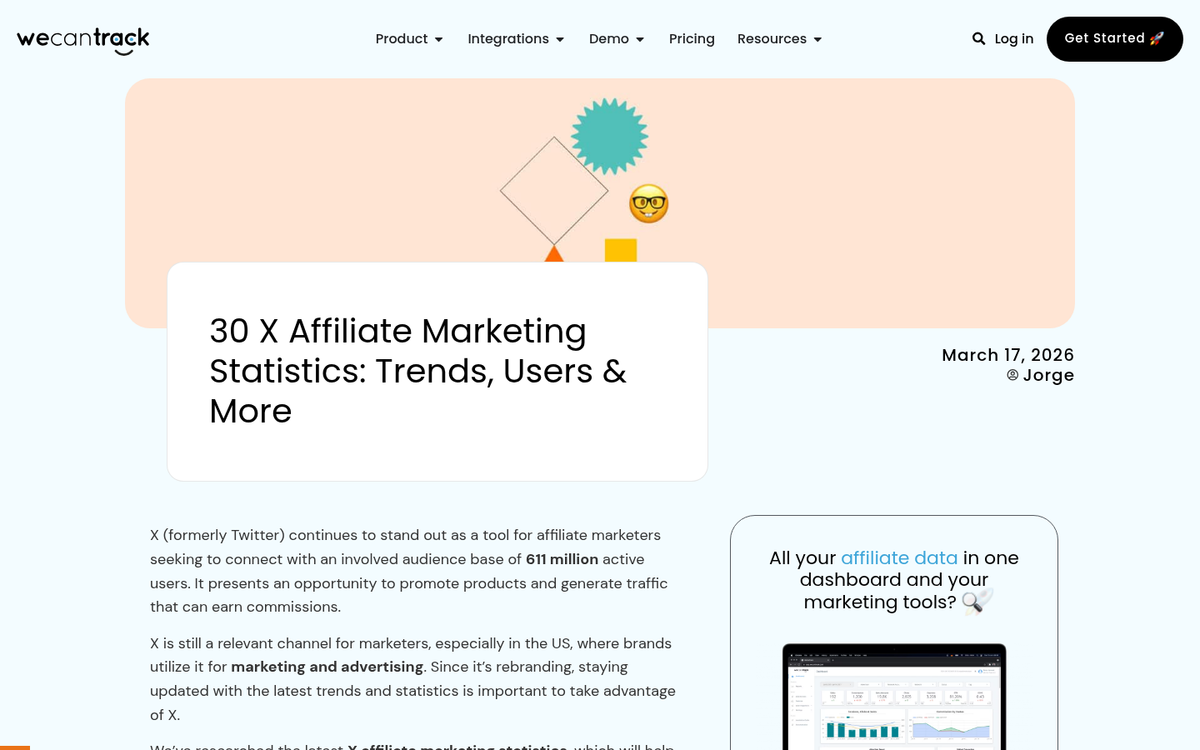Click the wecantrack logo
1200x750 pixels.
tap(83, 40)
